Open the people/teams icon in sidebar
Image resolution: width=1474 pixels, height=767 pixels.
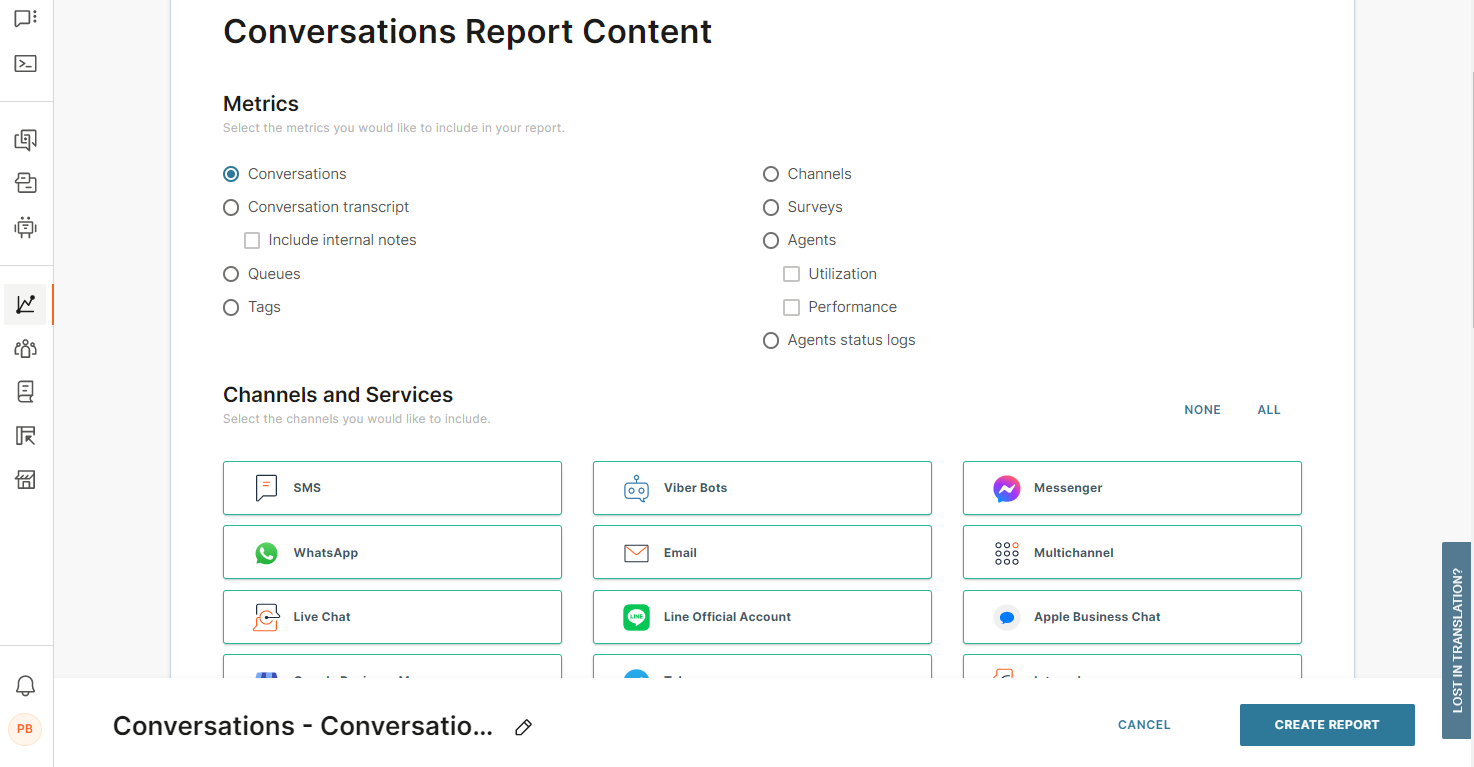coord(26,348)
